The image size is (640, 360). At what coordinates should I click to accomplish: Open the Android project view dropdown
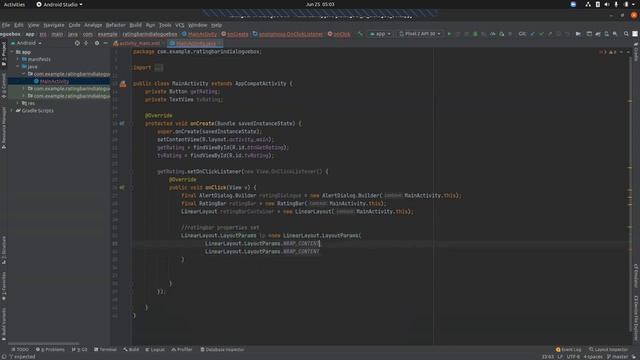[x=27, y=43]
